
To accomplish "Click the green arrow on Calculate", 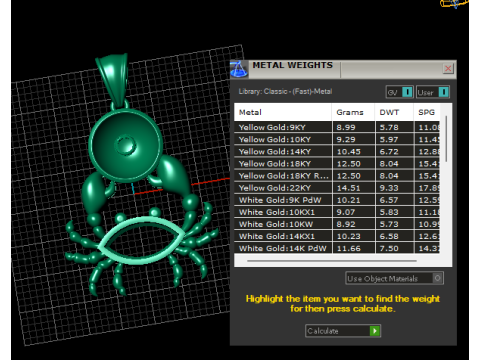I will click(375, 331).
